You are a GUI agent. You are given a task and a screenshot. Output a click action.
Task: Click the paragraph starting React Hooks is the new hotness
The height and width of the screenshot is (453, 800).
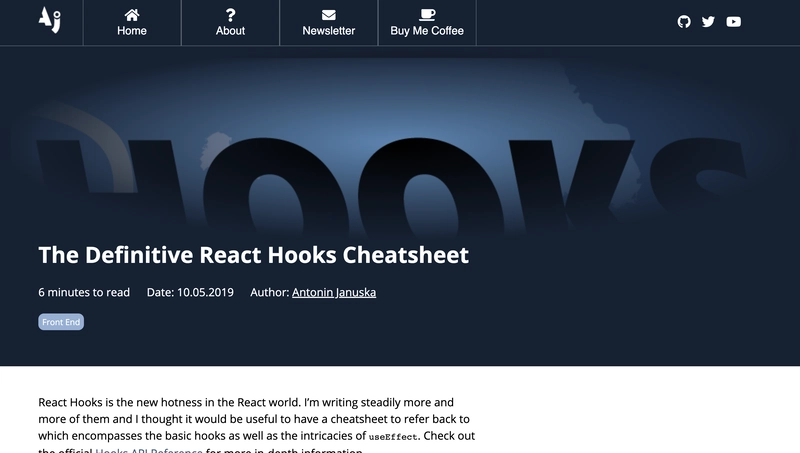coord(257,425)
